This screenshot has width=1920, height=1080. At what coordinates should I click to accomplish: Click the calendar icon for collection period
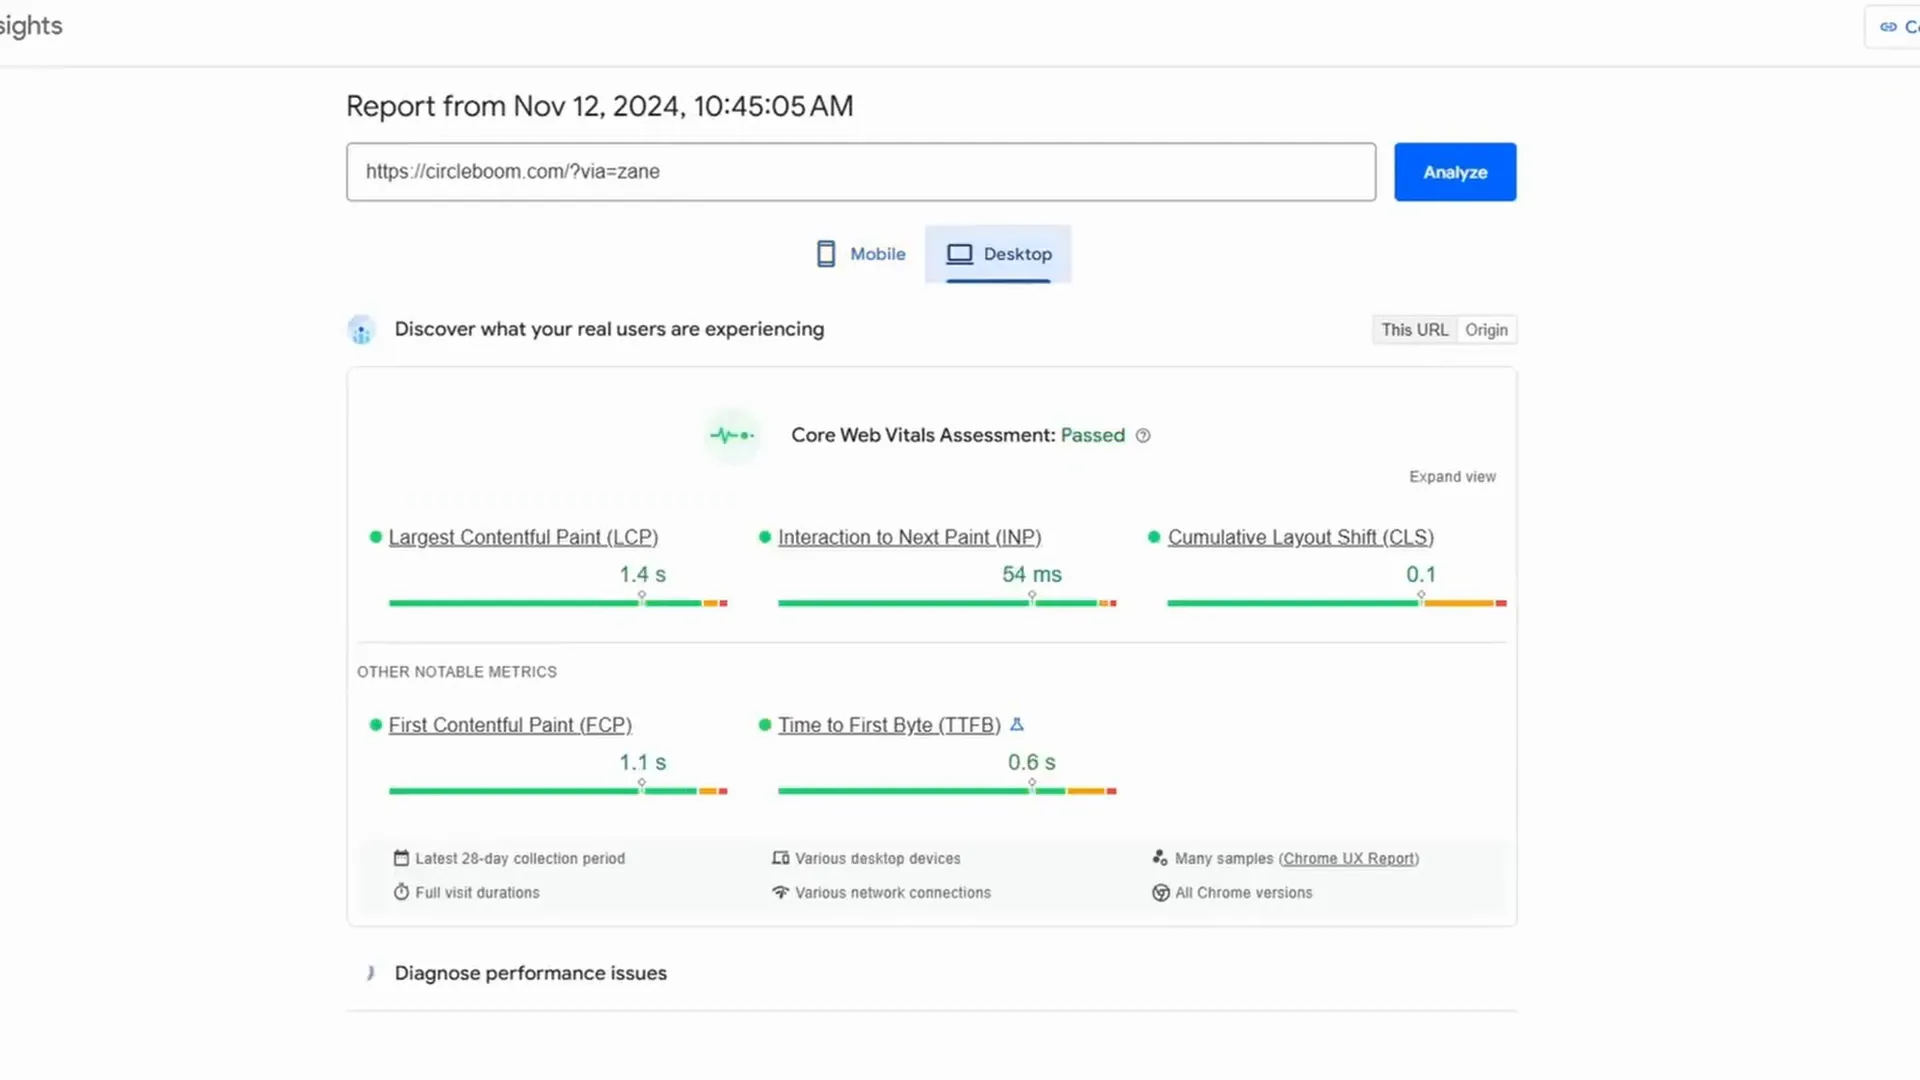401,858
